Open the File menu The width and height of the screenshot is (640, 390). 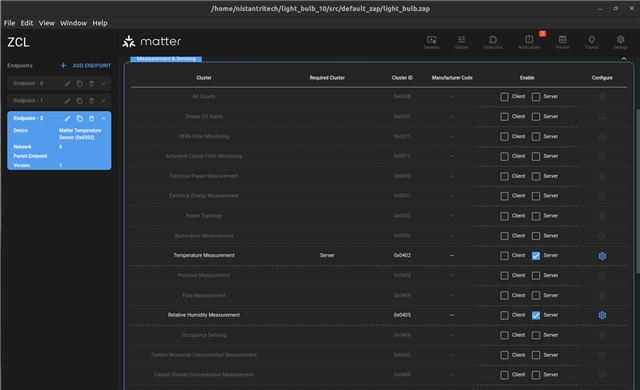[9, 23]
